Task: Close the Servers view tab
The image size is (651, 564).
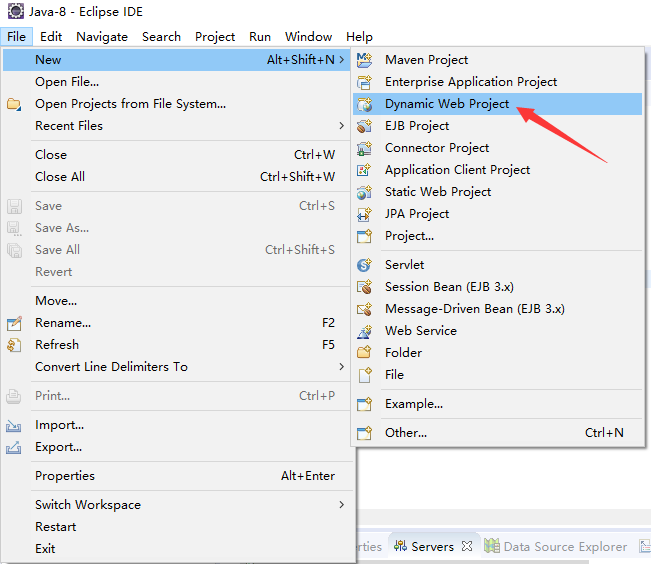Action: coord(467,546)
